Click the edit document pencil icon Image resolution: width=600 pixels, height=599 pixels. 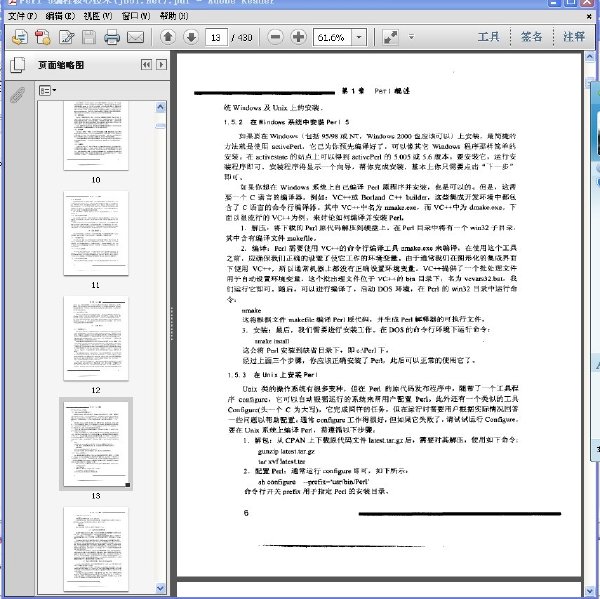click(67, 38)
